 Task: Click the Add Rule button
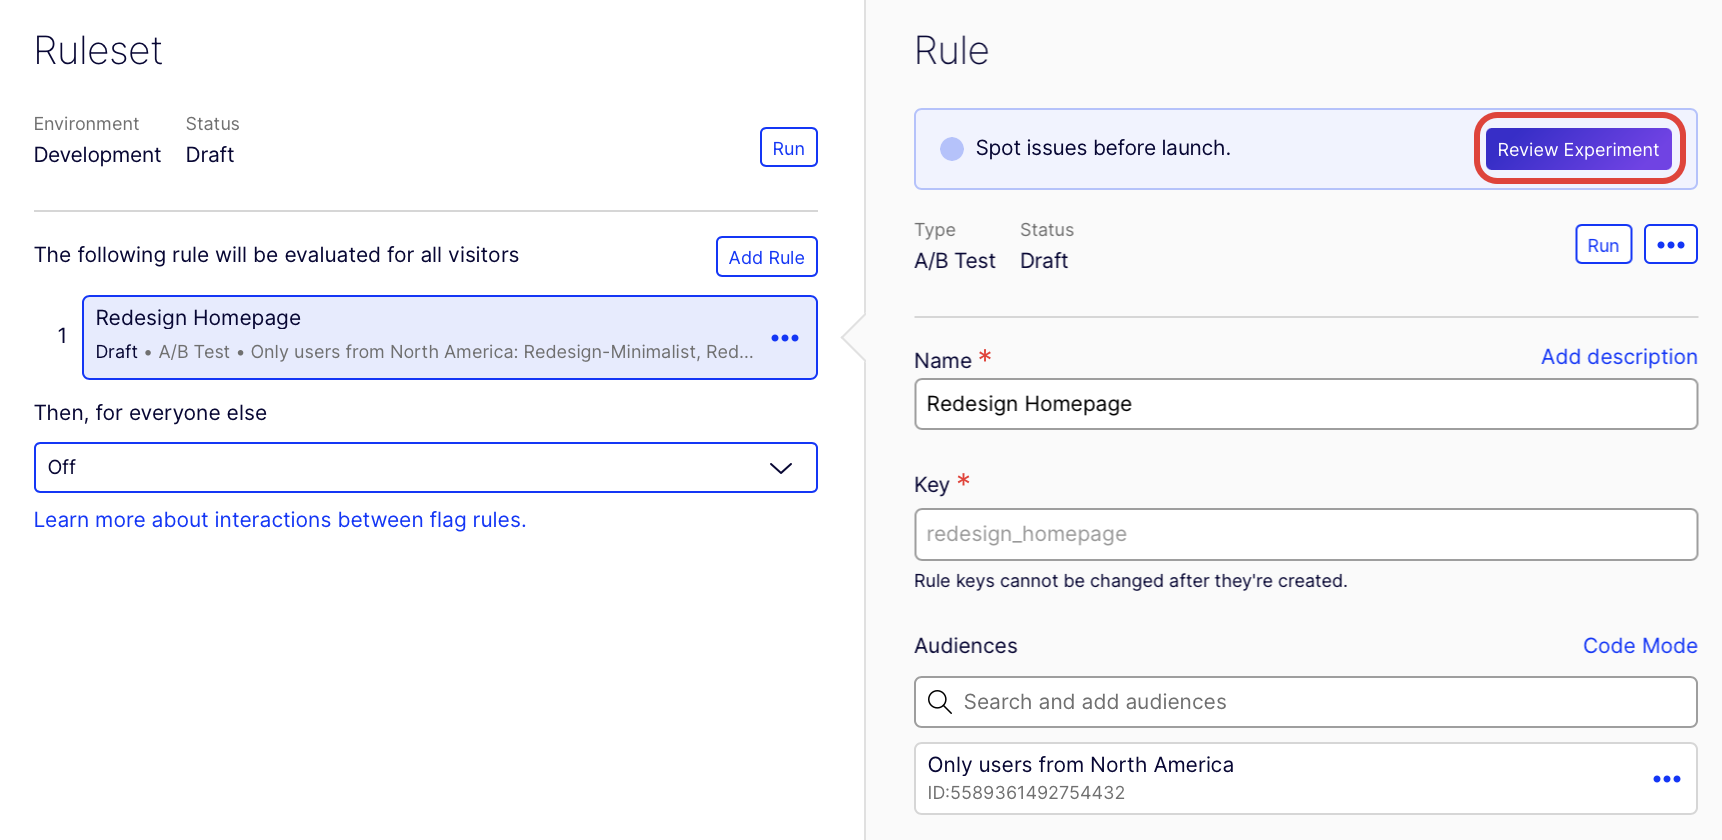click(766, 257)
